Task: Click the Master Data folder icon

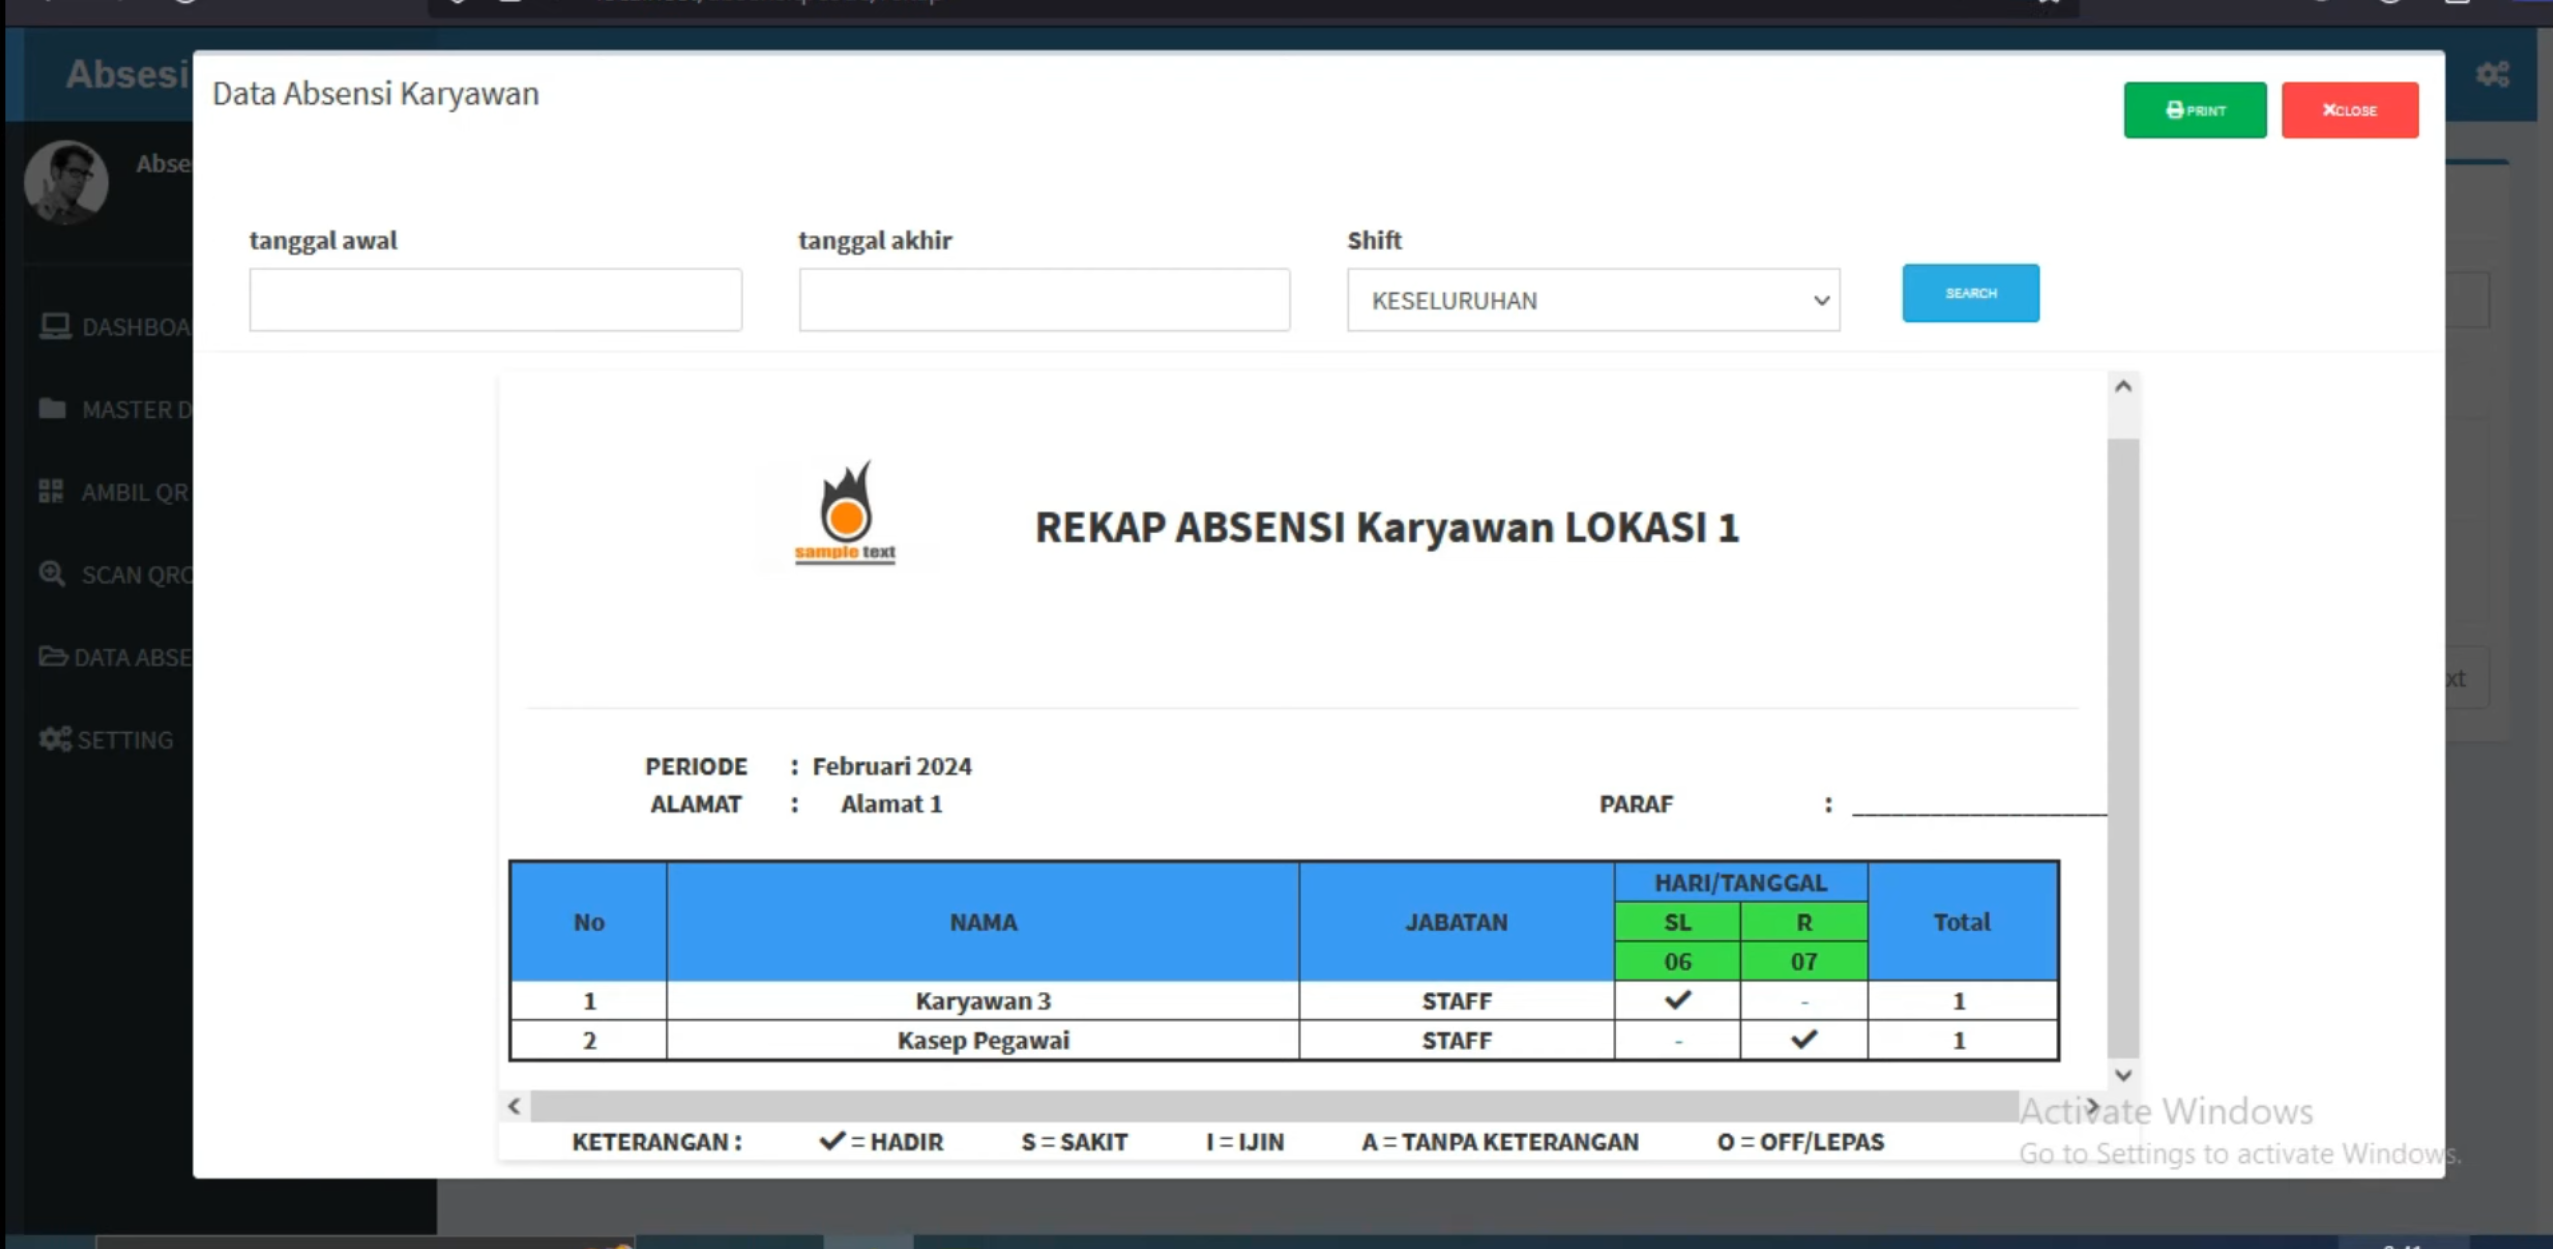Action: coord(52,408)
